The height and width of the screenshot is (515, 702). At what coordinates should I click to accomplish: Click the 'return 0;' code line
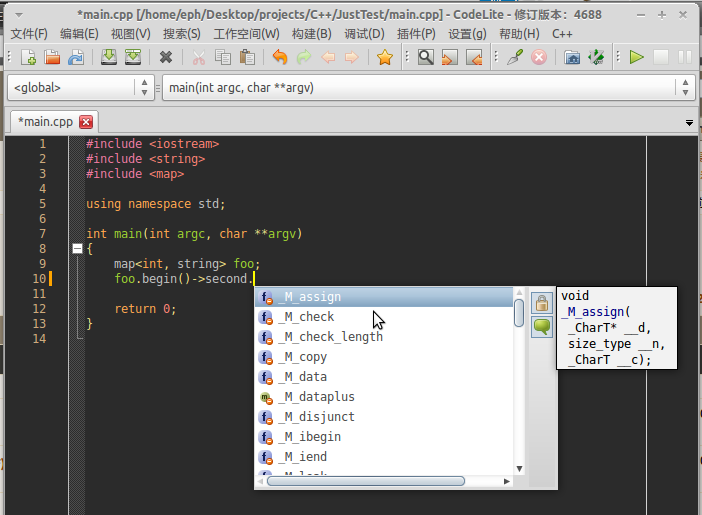[x=145, y=309]
